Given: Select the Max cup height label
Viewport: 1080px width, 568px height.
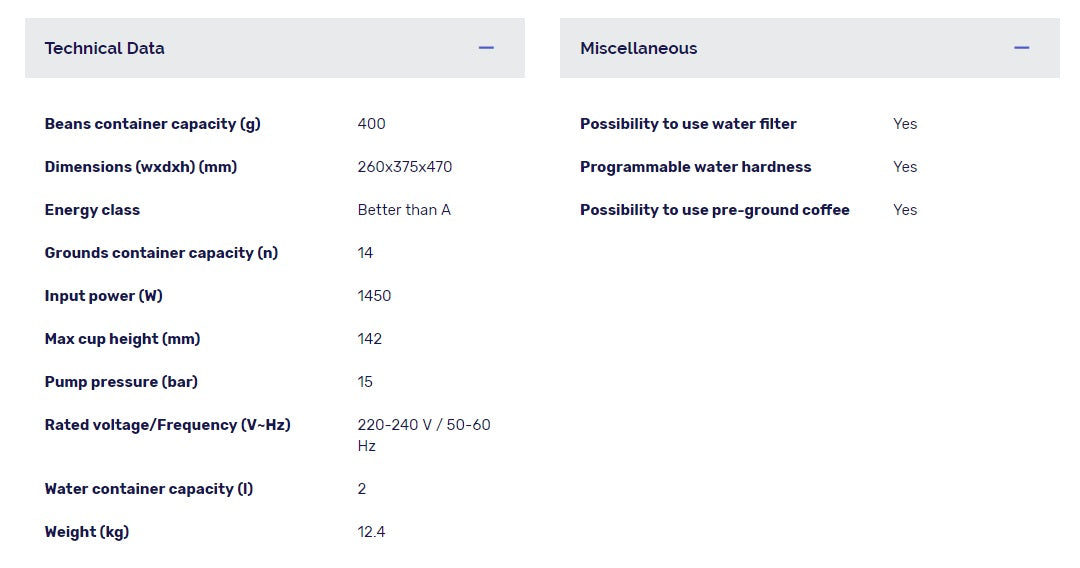Looking at the screenshot, I should (123, 339).
